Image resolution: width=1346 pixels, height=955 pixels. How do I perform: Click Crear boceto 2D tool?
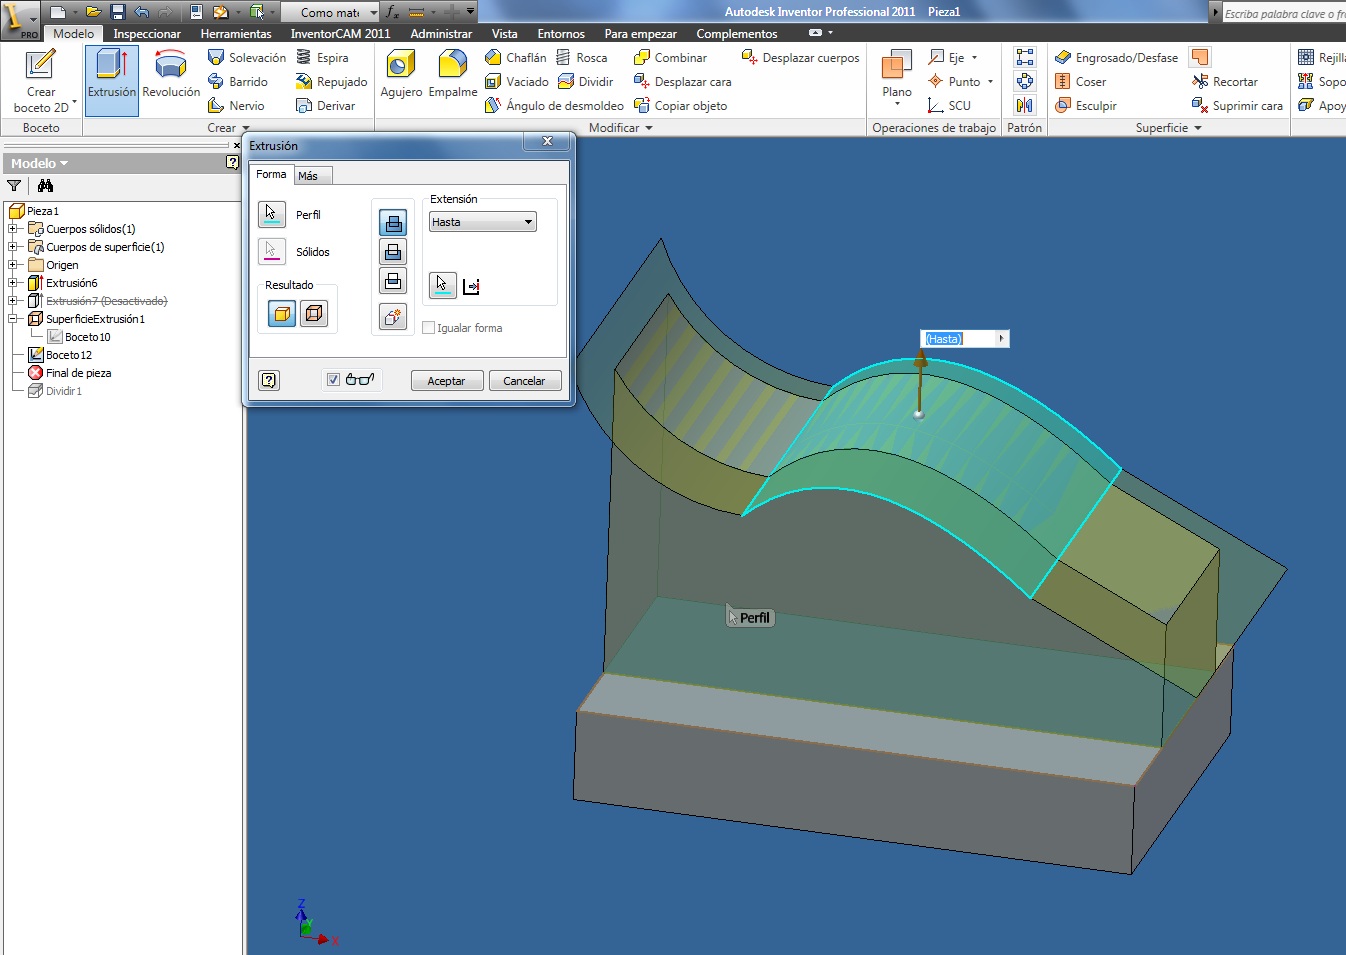click(42, 80)
